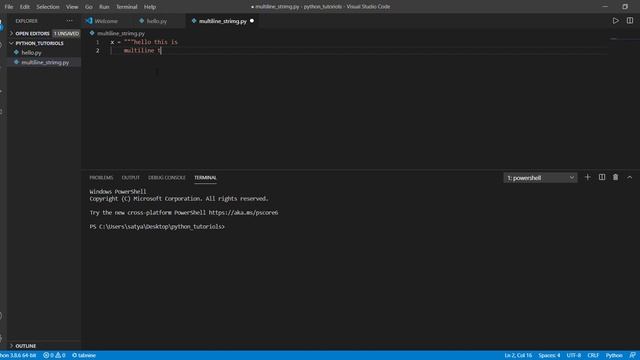Viewport: 640px width, 360px height.
Task: Open the Selection menu
Action: coord(48,7)
